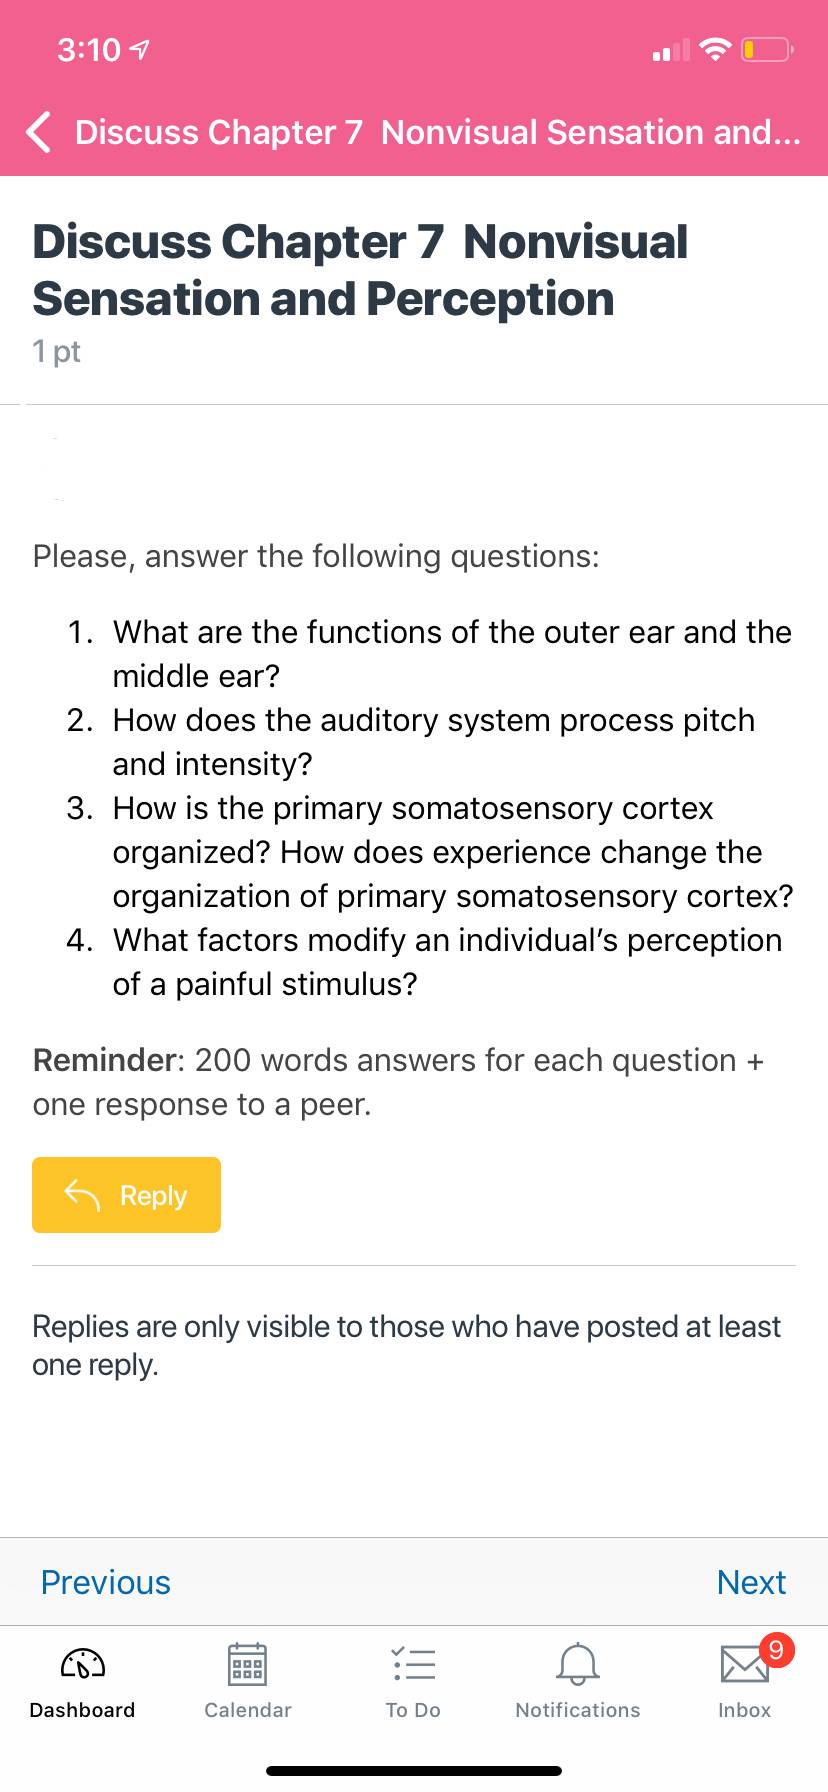Select the Calendar tab label
828x1792 pixels.
click(x=248, y=1710)
